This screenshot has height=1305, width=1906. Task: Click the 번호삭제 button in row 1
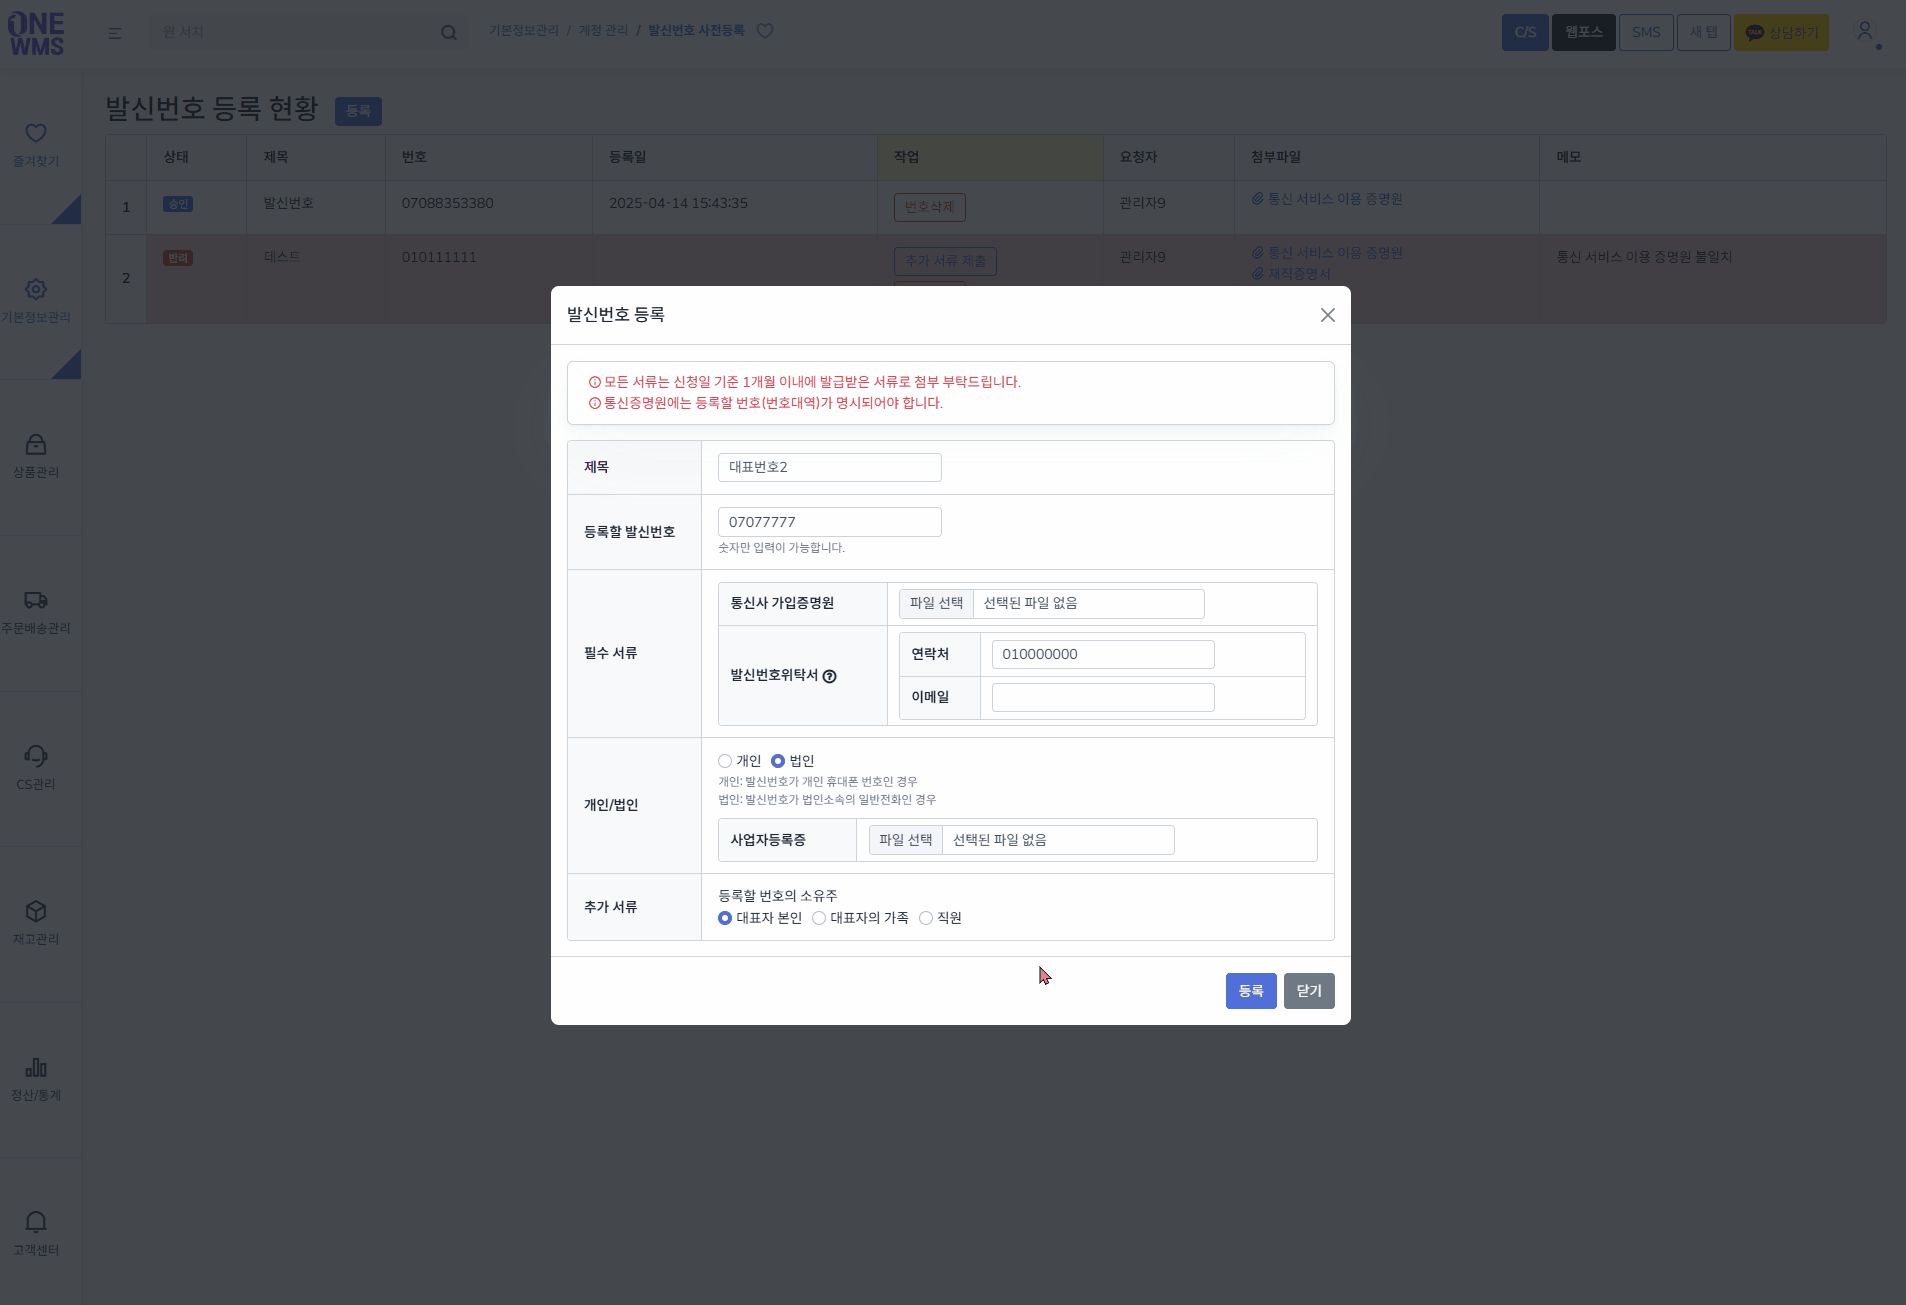(x=930, y=207)
